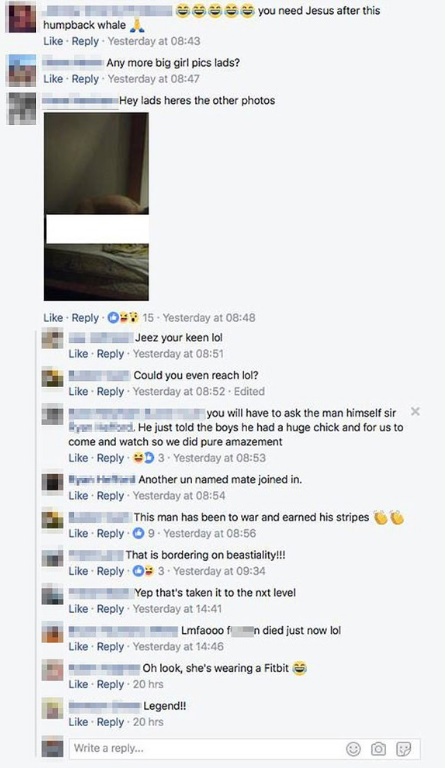Click in the 'Write a reply...' field
Image resolution: width=446 pixels, height=772 pixels.
(206, 748)
